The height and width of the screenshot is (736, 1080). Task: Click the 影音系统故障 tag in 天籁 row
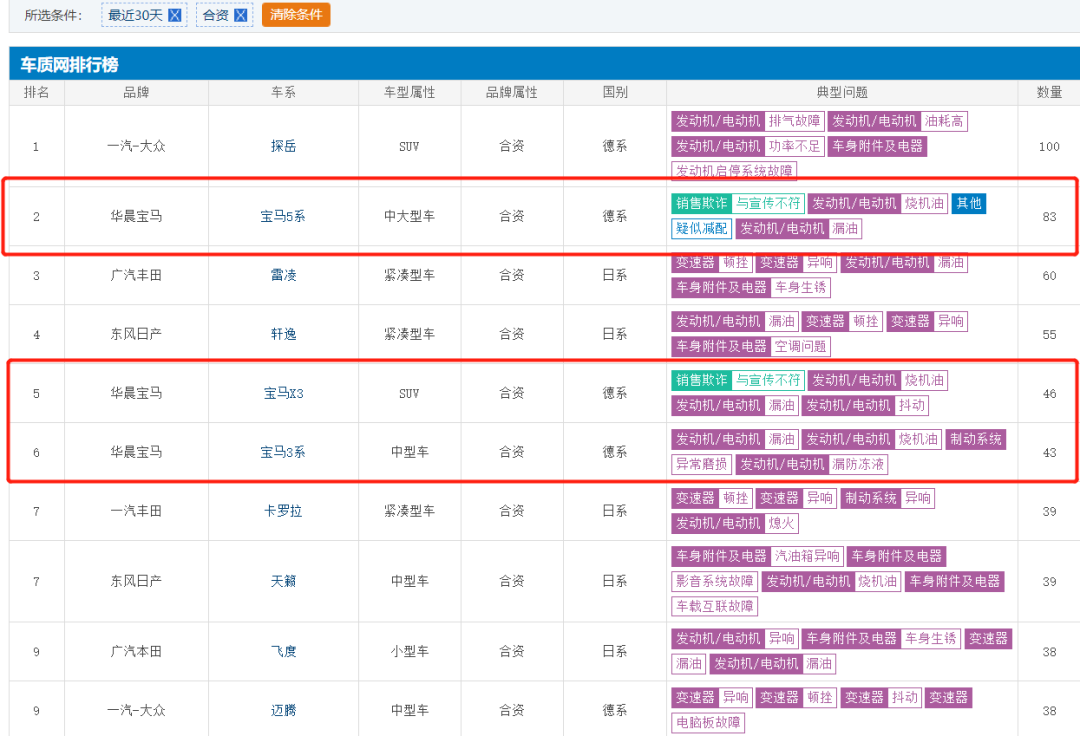[x=714, y=581]
